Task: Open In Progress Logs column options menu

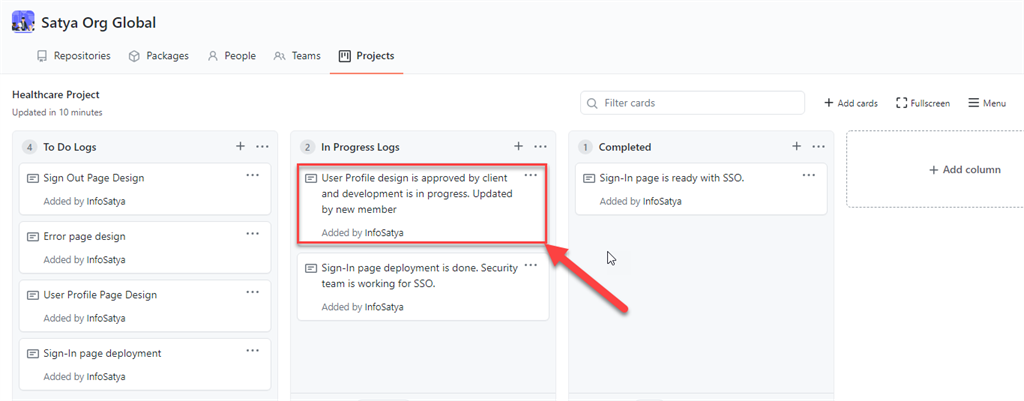Action: (x=541, y=147)
